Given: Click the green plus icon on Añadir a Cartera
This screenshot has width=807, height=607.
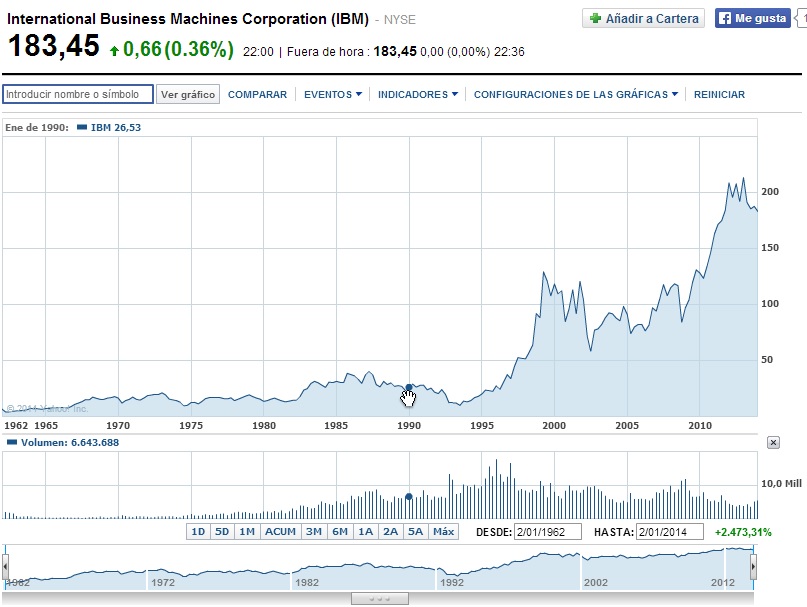Looking at the screenshot, I should tap(595, 19).
